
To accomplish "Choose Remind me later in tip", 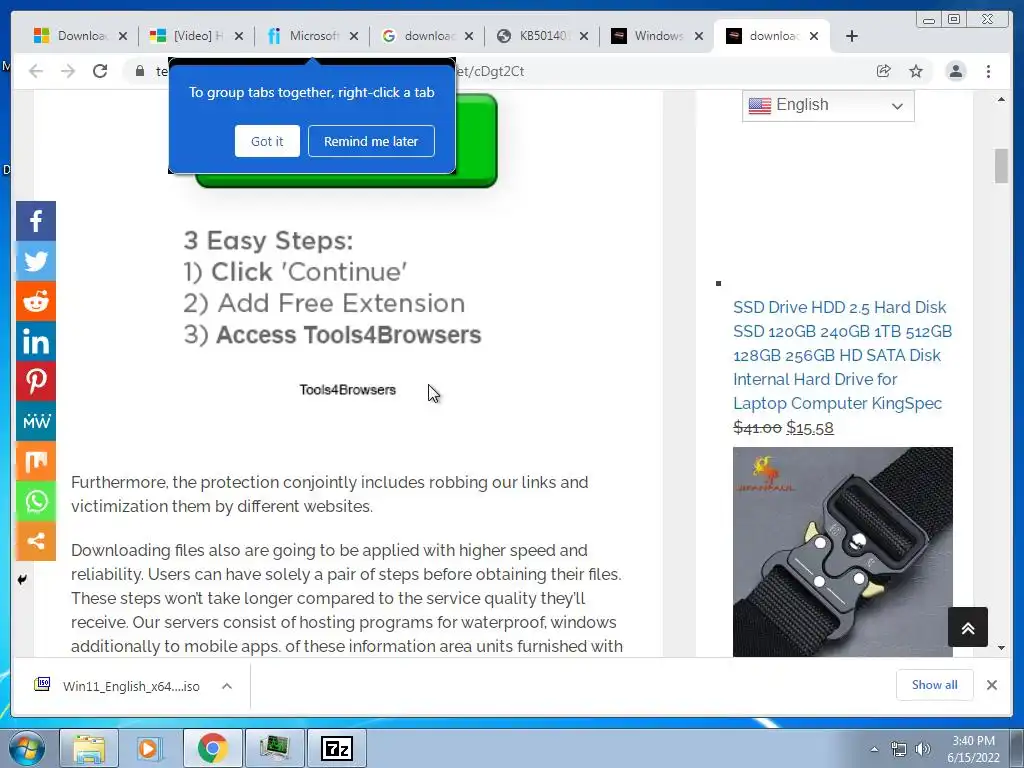I will (371, 141).
